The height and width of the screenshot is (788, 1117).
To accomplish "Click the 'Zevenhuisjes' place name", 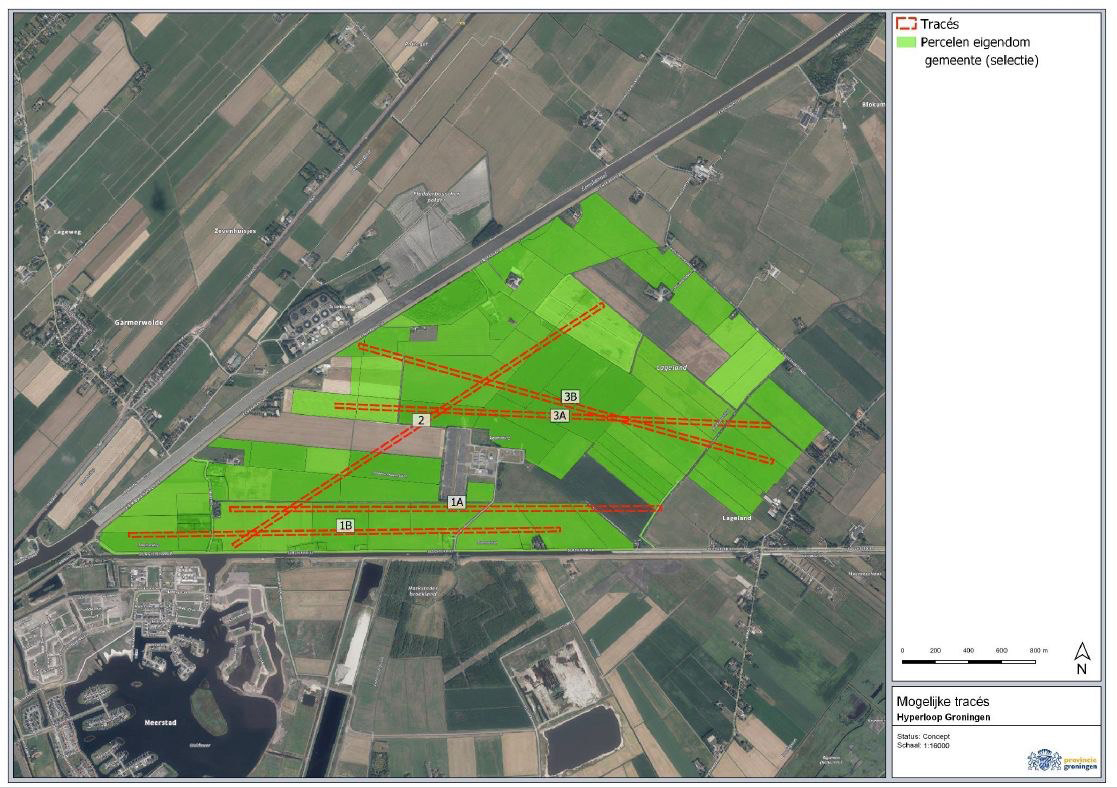I will click(235, 232).
